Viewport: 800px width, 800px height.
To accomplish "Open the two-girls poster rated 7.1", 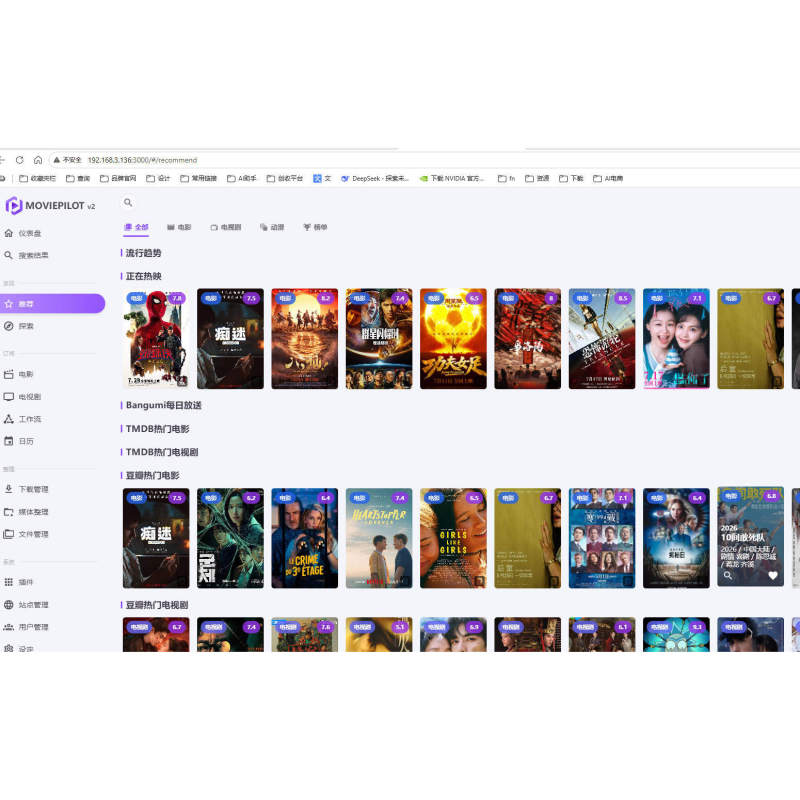I will click(676, 339).
